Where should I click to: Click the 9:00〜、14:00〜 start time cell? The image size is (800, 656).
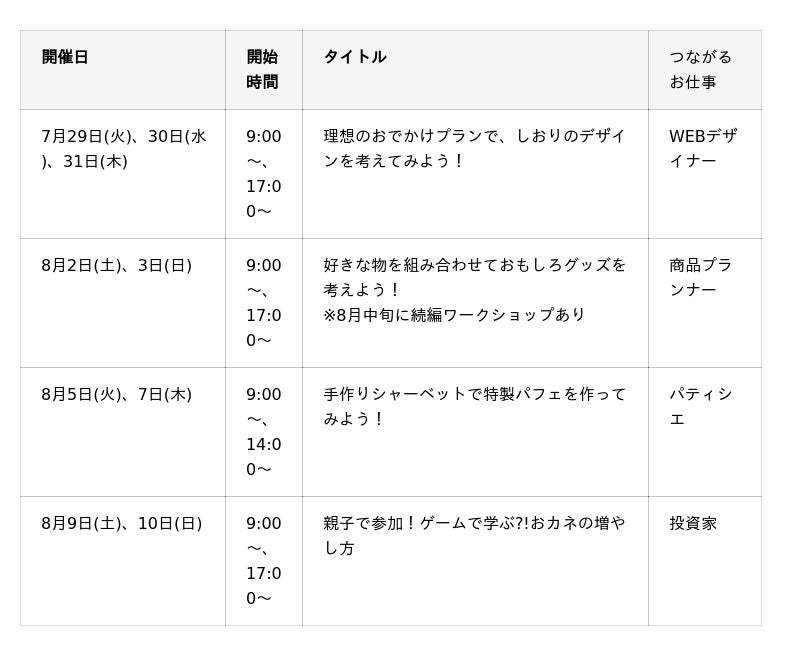[264, 431]
